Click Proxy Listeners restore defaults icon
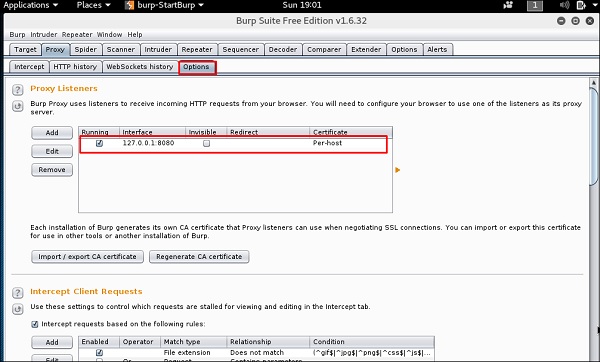Viewport: 600px width, 362px height. [18, 106]
